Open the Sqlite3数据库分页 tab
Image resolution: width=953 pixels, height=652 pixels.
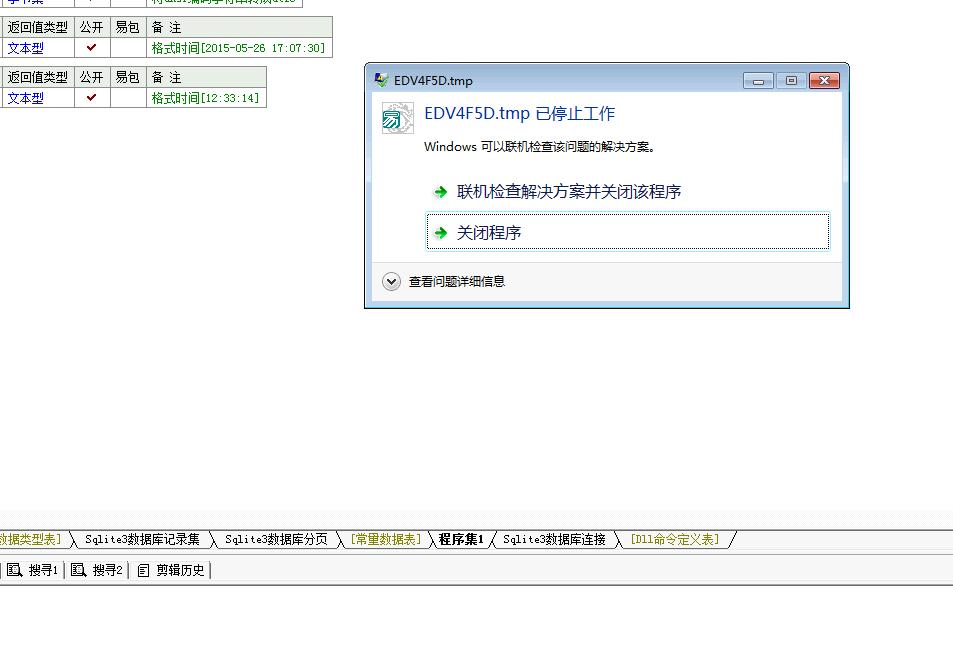pos(276,540)
